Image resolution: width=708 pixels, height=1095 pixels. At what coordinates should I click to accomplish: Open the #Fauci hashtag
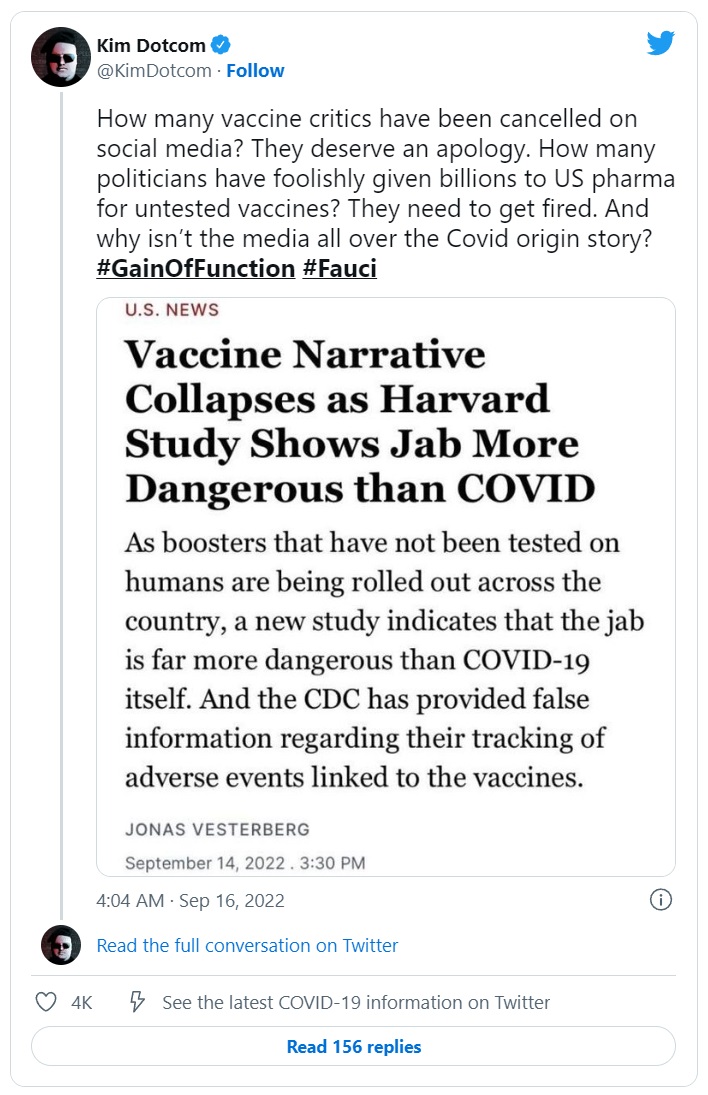pyautogui.click(x=339, y=269)
